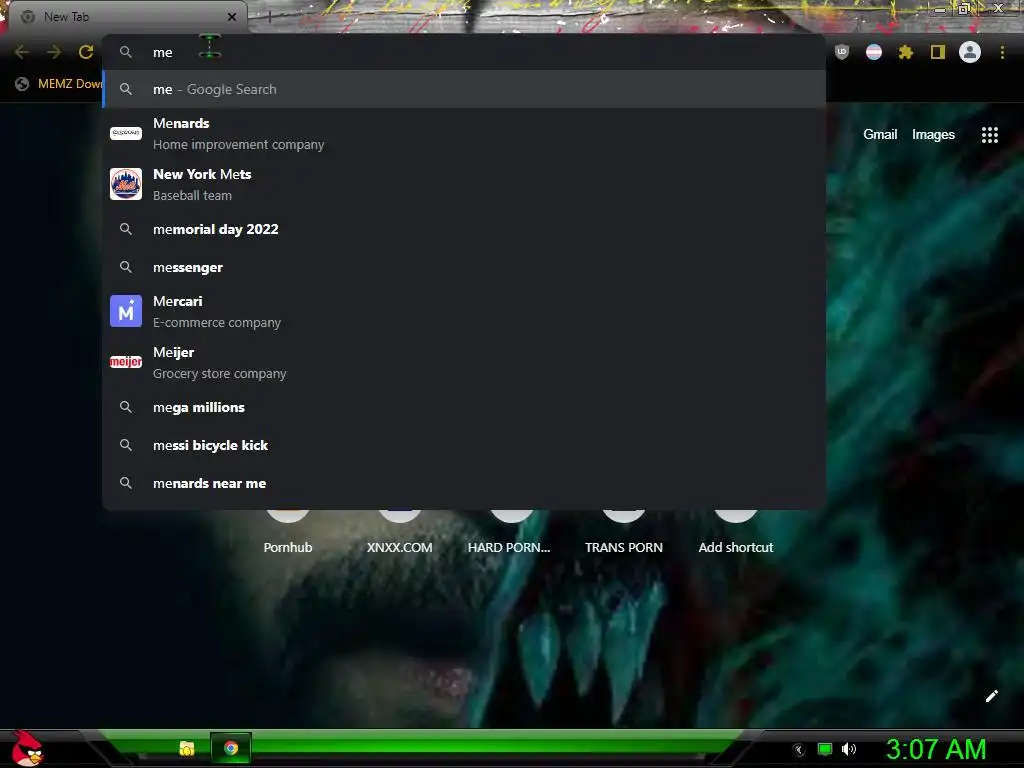Image resolution: width=1024 pixels, height=768 pixels.
Task: Show hidden tray icons arrow
Action: (x=798, y=750)
